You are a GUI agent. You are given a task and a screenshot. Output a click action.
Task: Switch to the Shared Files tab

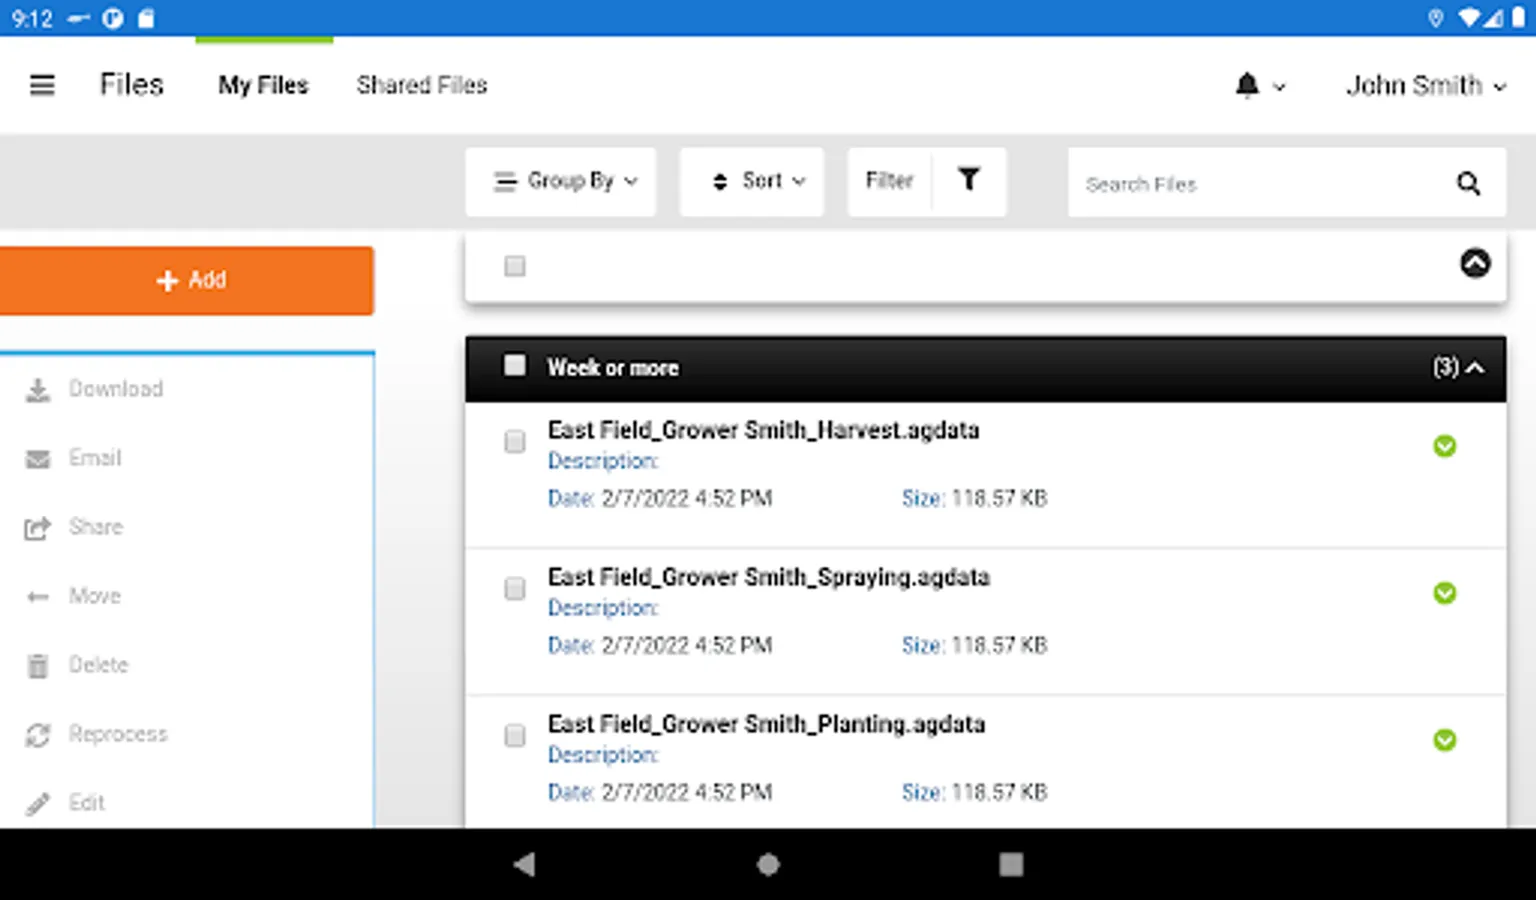(x=422, y=85)
